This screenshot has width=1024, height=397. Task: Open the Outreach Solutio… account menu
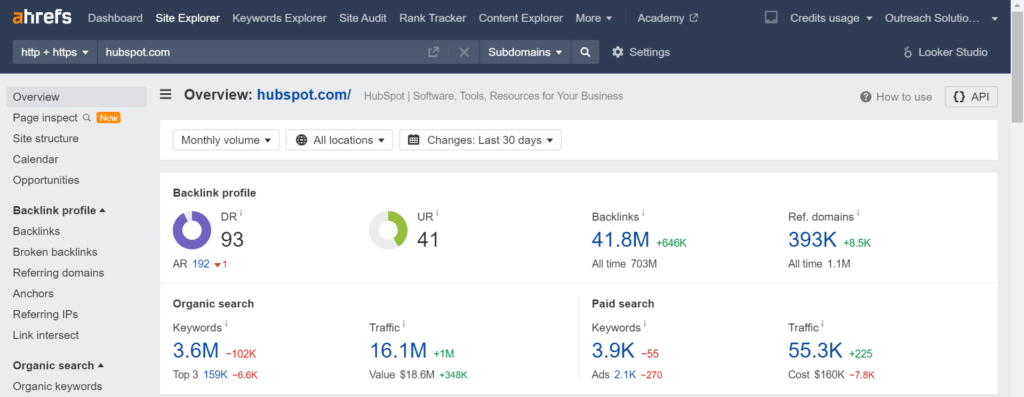[941, 18]
